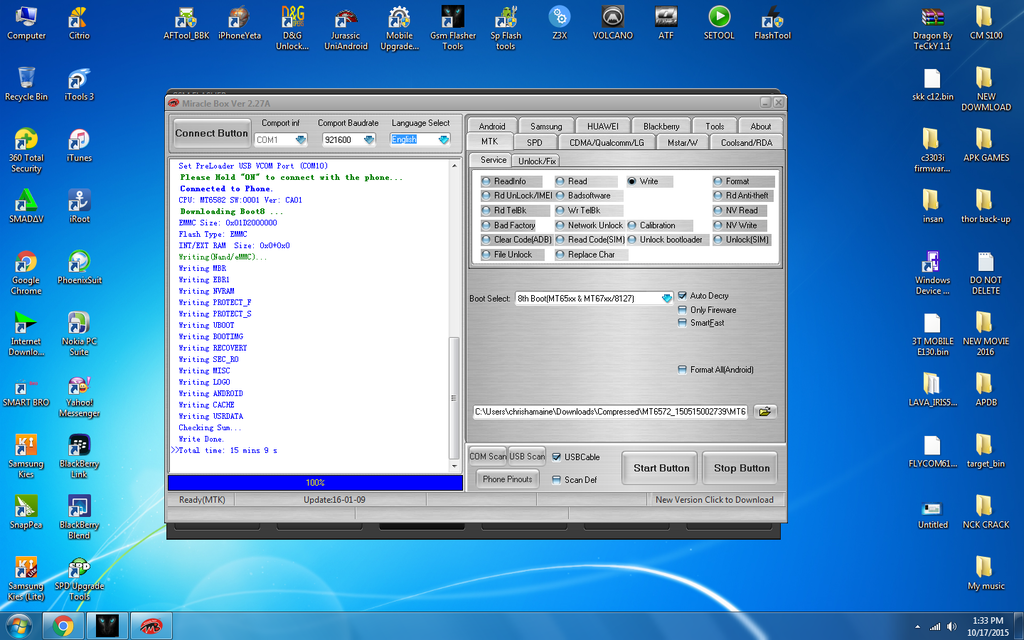
Task: Select the Gsm Flasher Tools icon
Action: point(453,29)
